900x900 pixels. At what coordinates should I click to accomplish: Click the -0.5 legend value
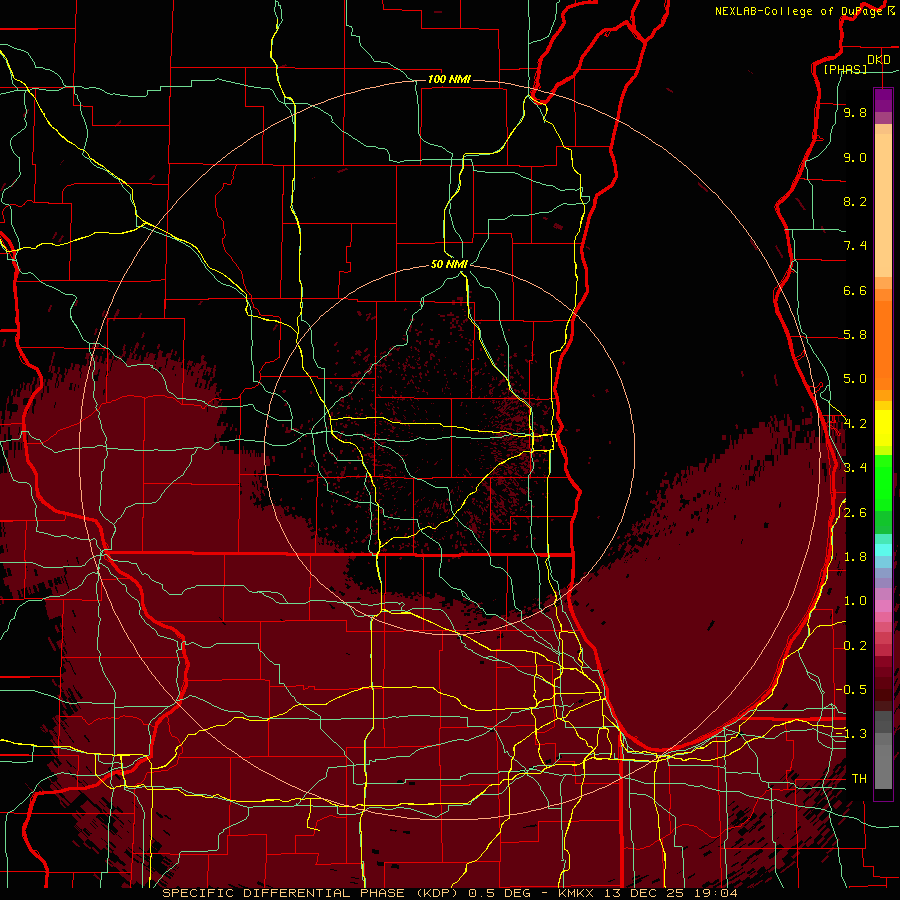tap(851, 689)
